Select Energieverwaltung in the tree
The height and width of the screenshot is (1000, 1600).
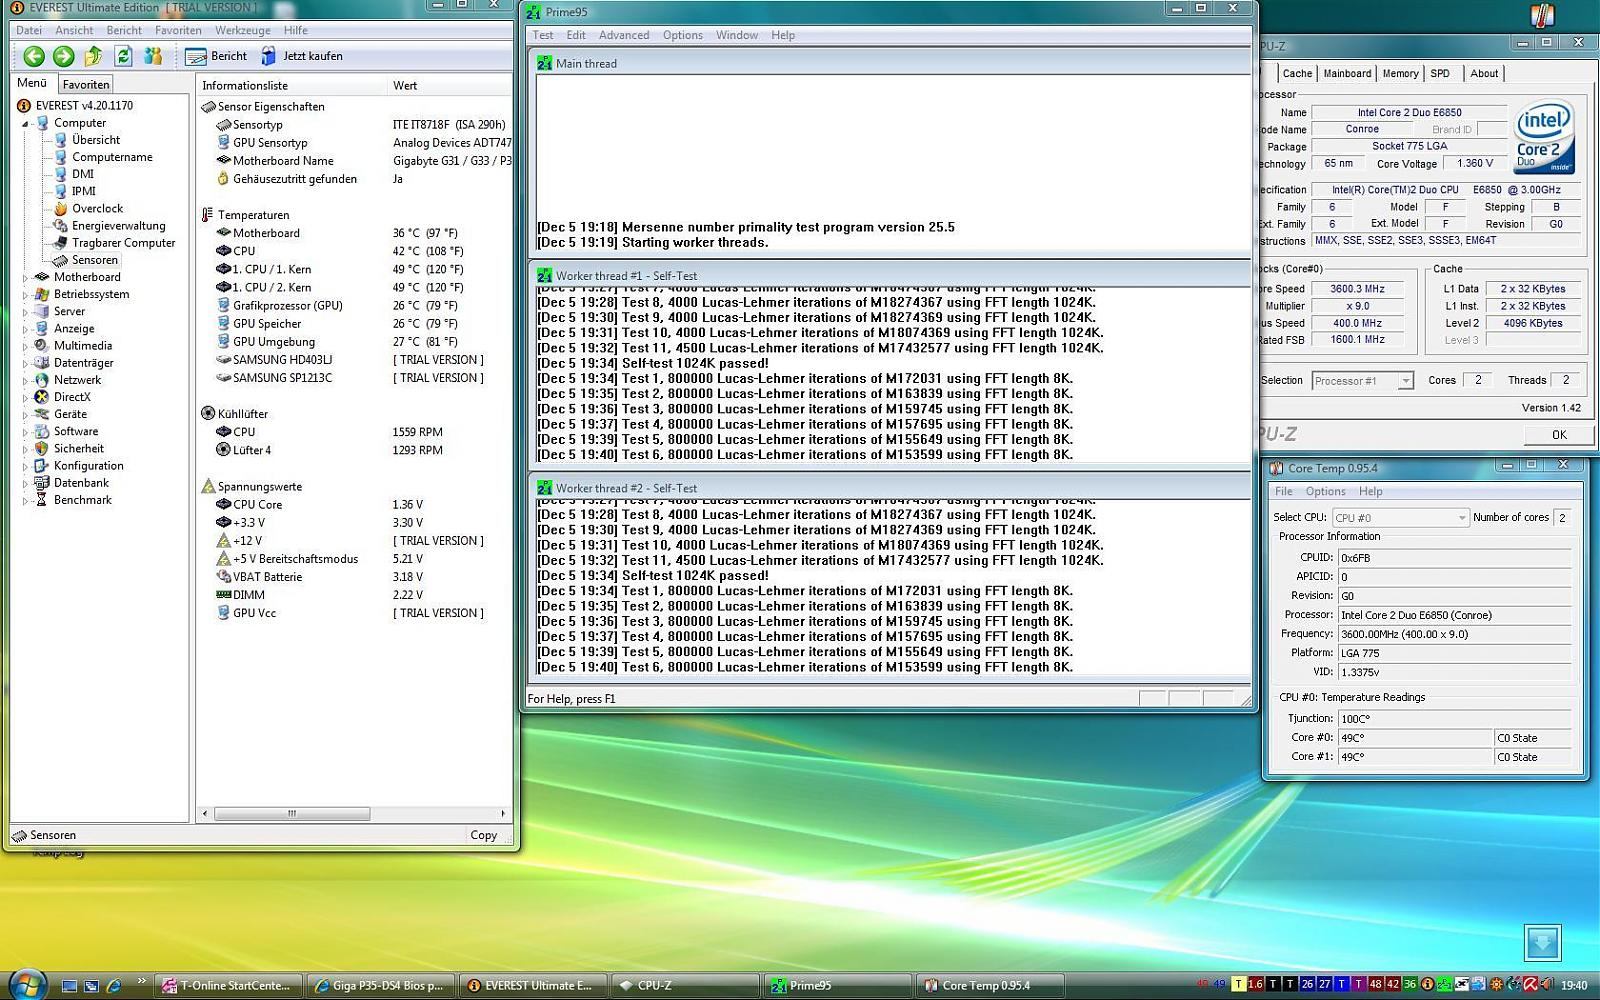click(118, 225)
